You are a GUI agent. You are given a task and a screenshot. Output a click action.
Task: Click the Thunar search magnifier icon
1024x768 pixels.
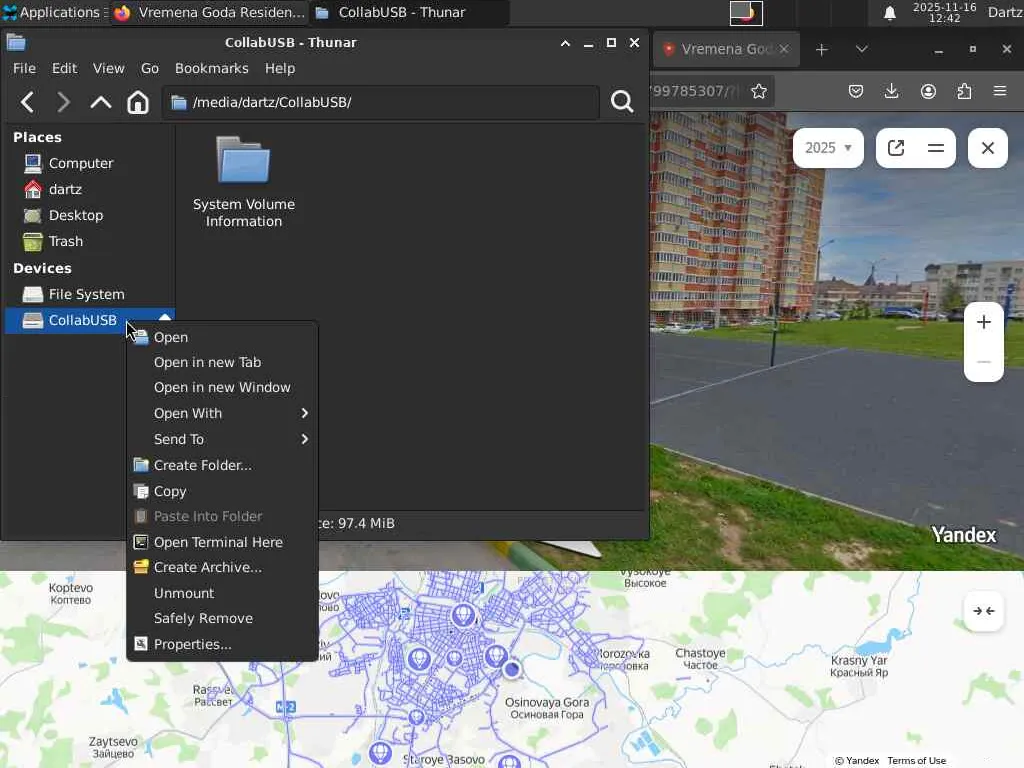coord(622,102)
